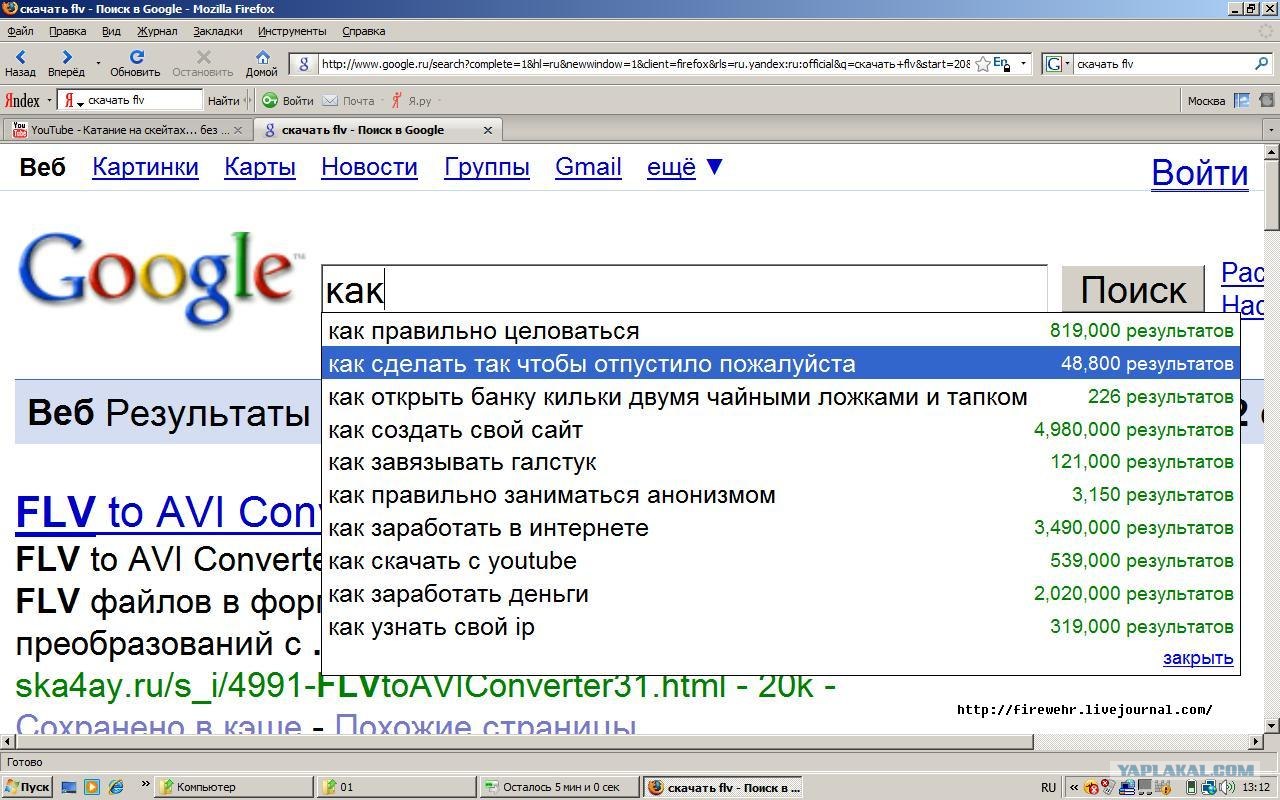
Task: Close the Google search tab
Action: pos(488,130)
